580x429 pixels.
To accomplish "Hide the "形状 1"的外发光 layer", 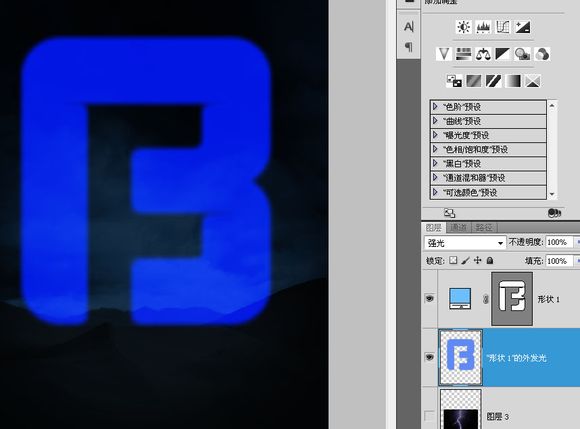I will click(429, 357).
